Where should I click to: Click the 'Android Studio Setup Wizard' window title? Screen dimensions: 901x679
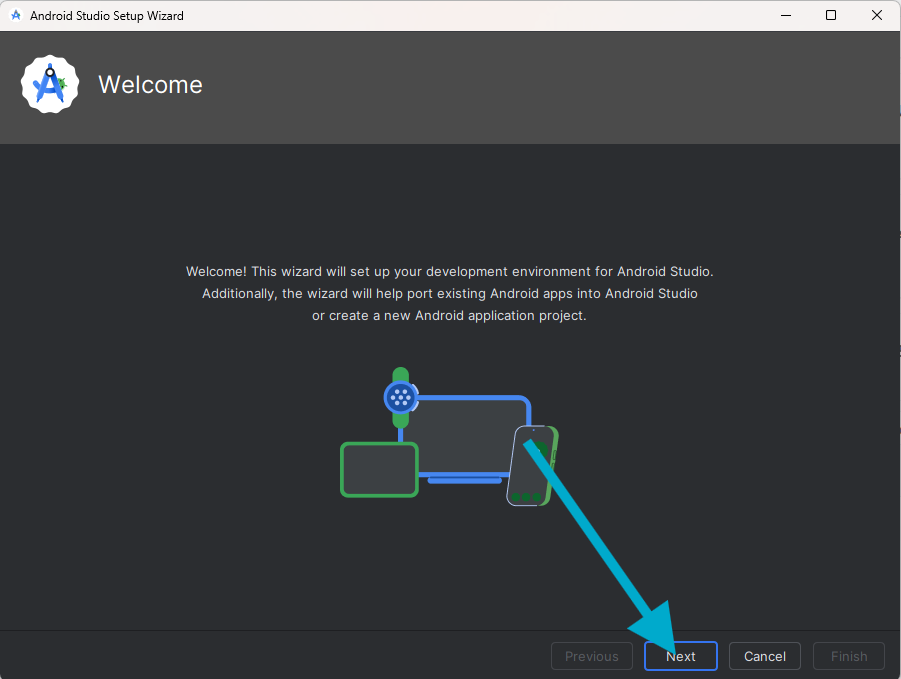[x=107, y=16]
